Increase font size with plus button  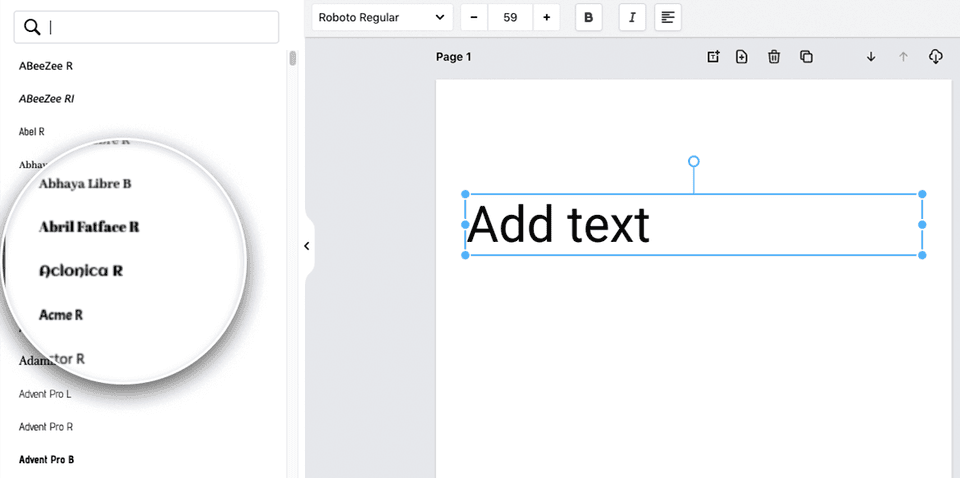tap(546, 17)
